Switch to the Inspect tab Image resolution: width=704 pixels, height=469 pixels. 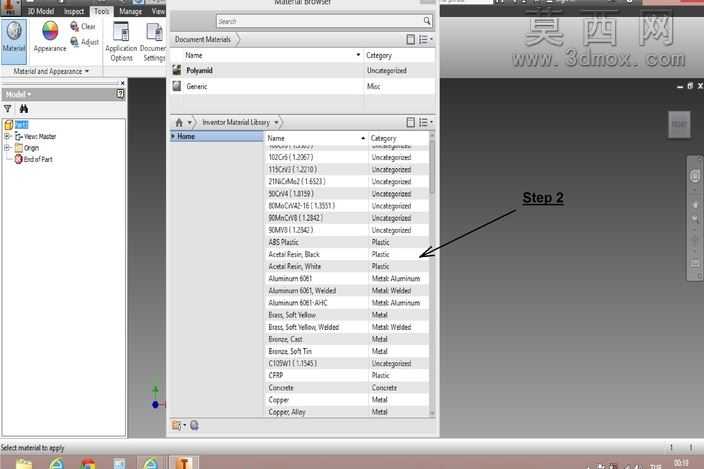click(74, 11)
